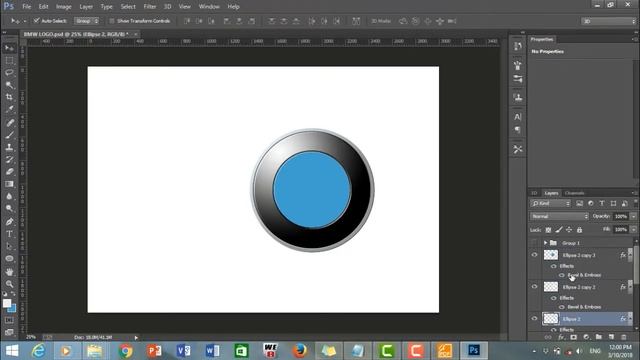The height and width of the screenshot is (360, 640).
Task: Open the Layer menu
Action: coord(86,7)
